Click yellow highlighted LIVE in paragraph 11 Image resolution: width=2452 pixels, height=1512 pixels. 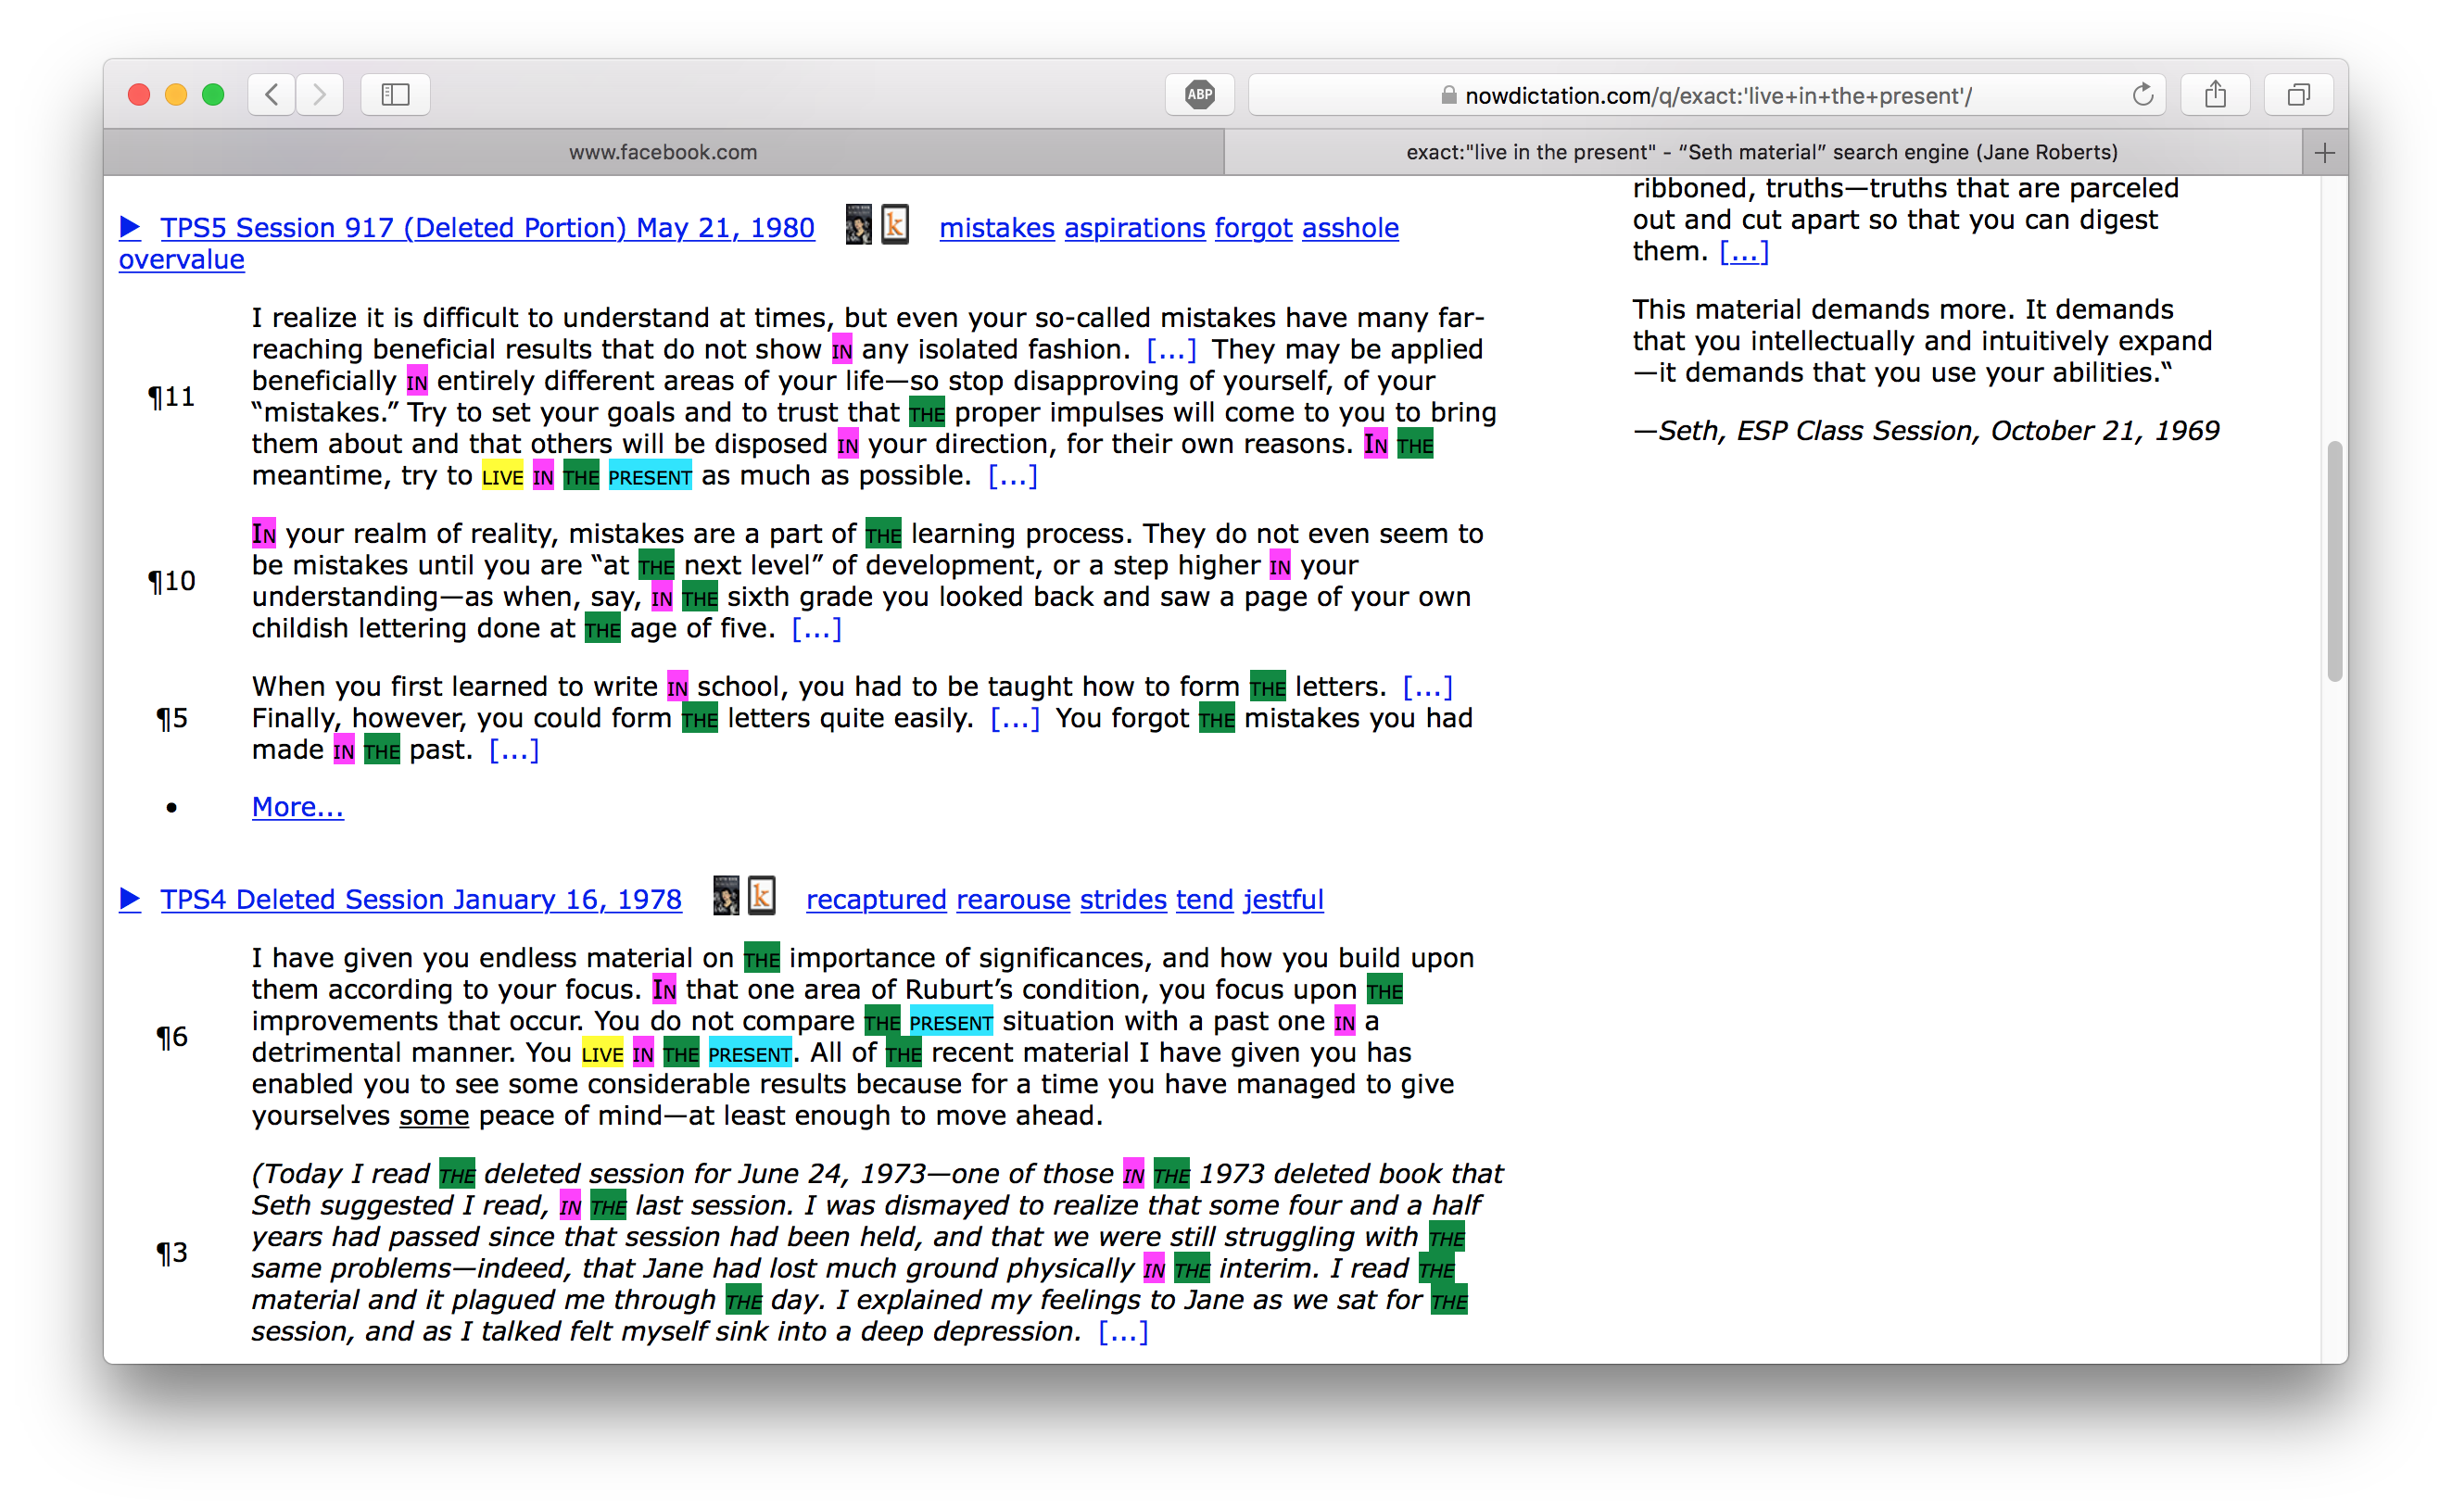pyautogui.click(x=502, y=477)
